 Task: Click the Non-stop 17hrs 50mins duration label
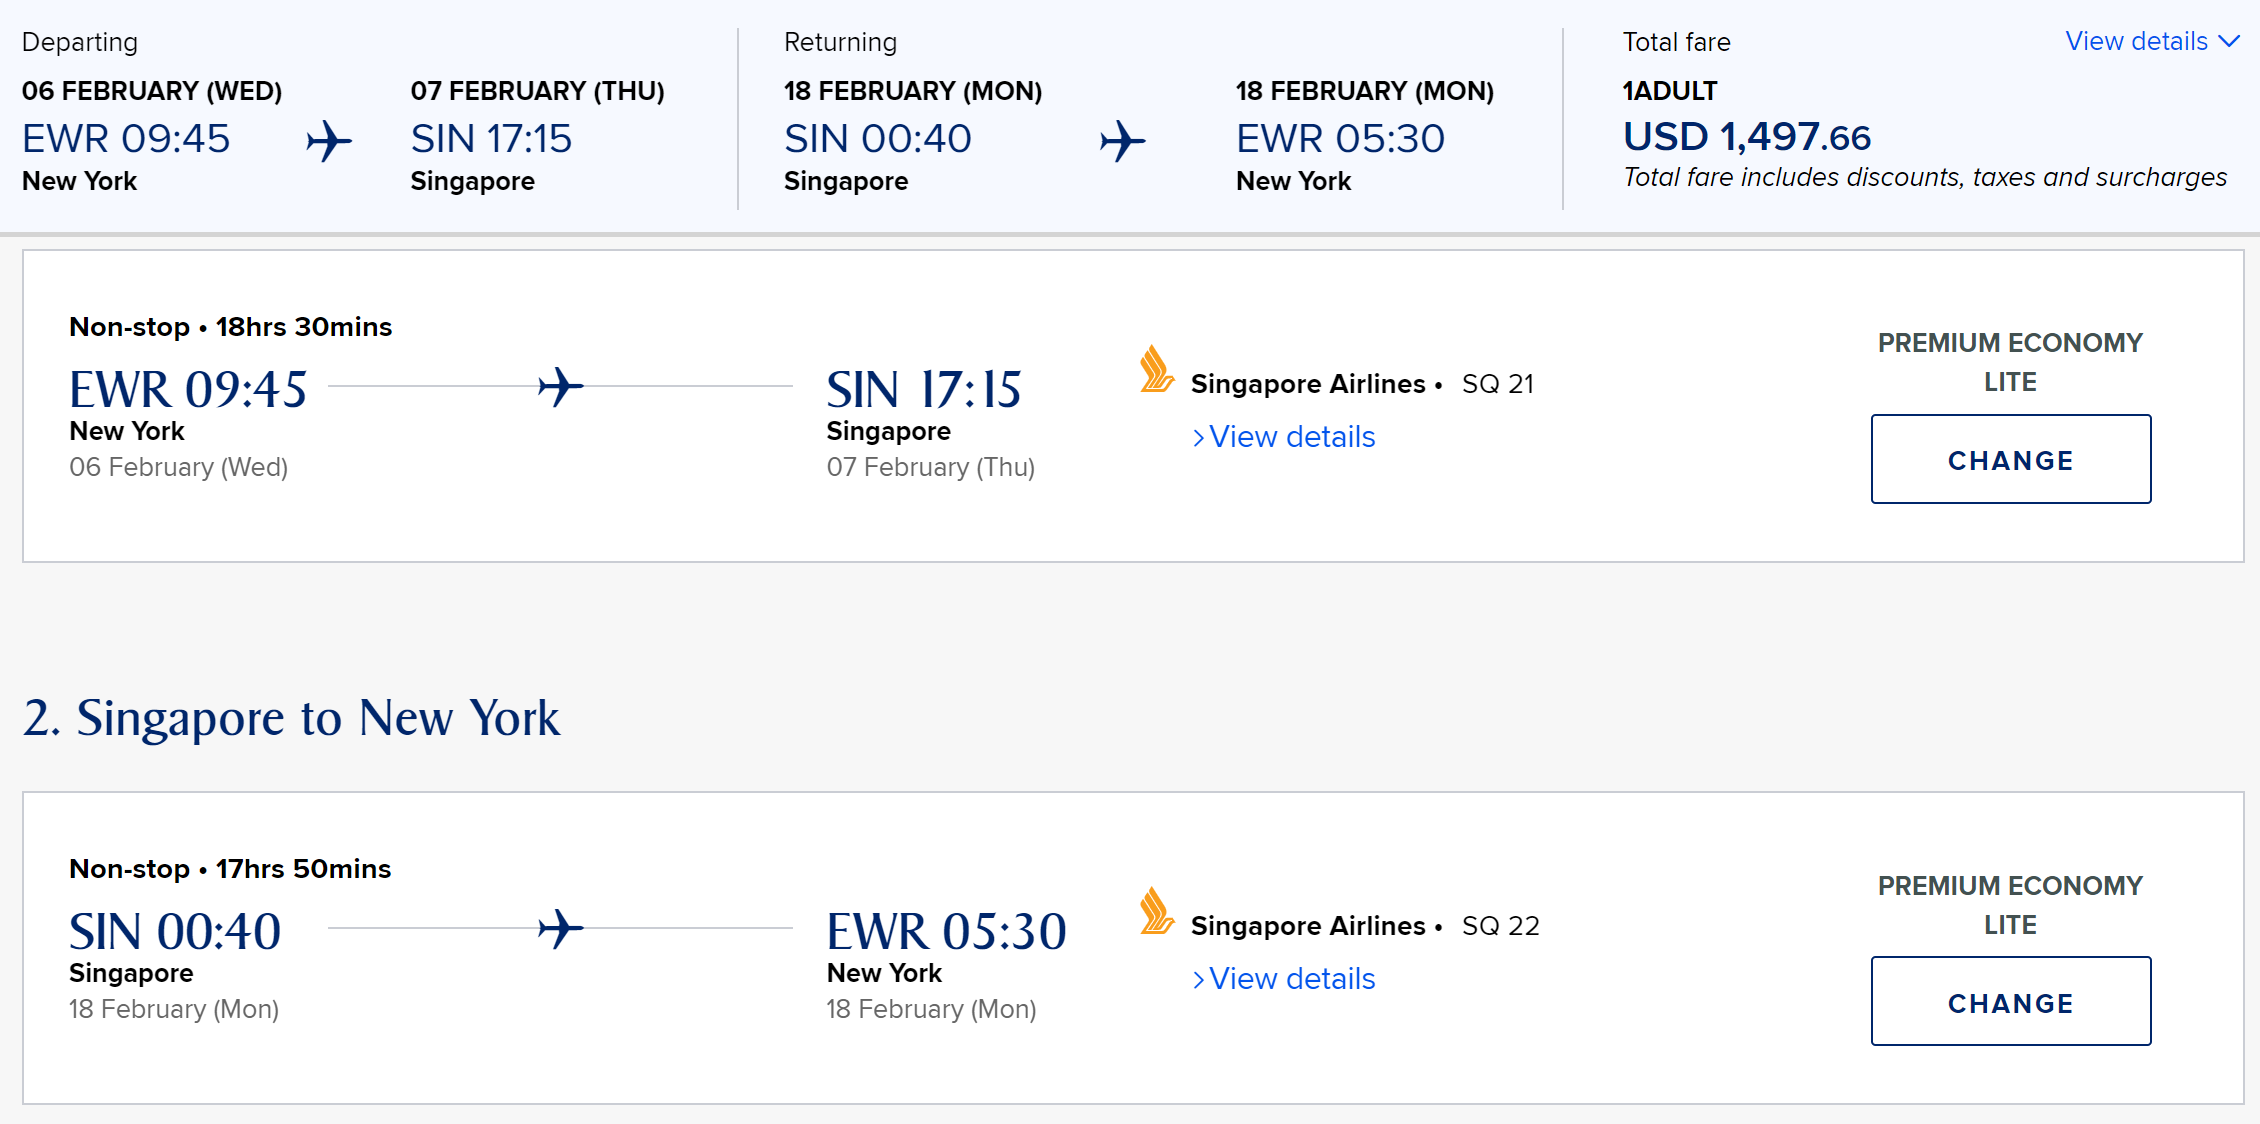[x=230, y=869]
